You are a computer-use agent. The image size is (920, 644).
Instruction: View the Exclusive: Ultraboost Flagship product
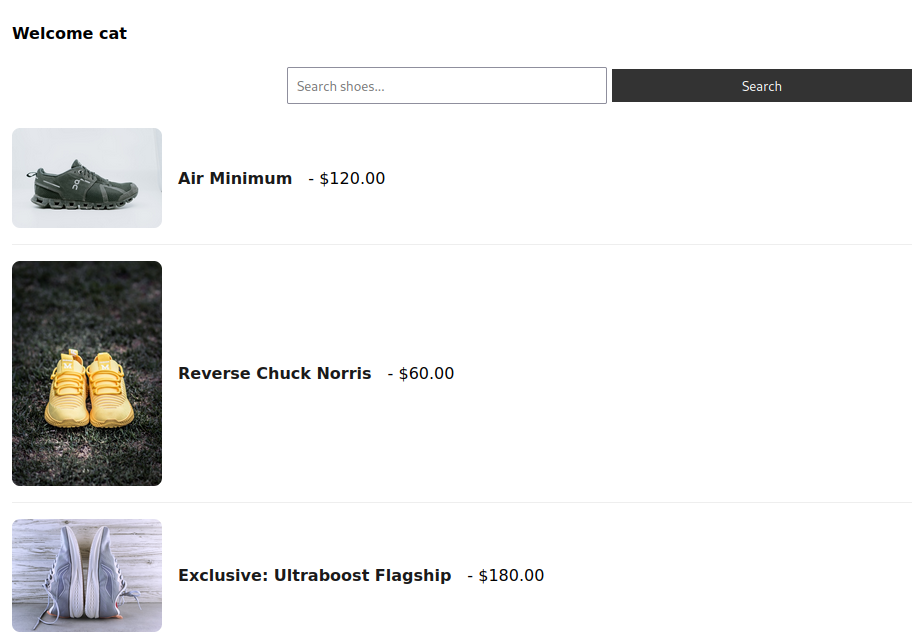(314, 575)
